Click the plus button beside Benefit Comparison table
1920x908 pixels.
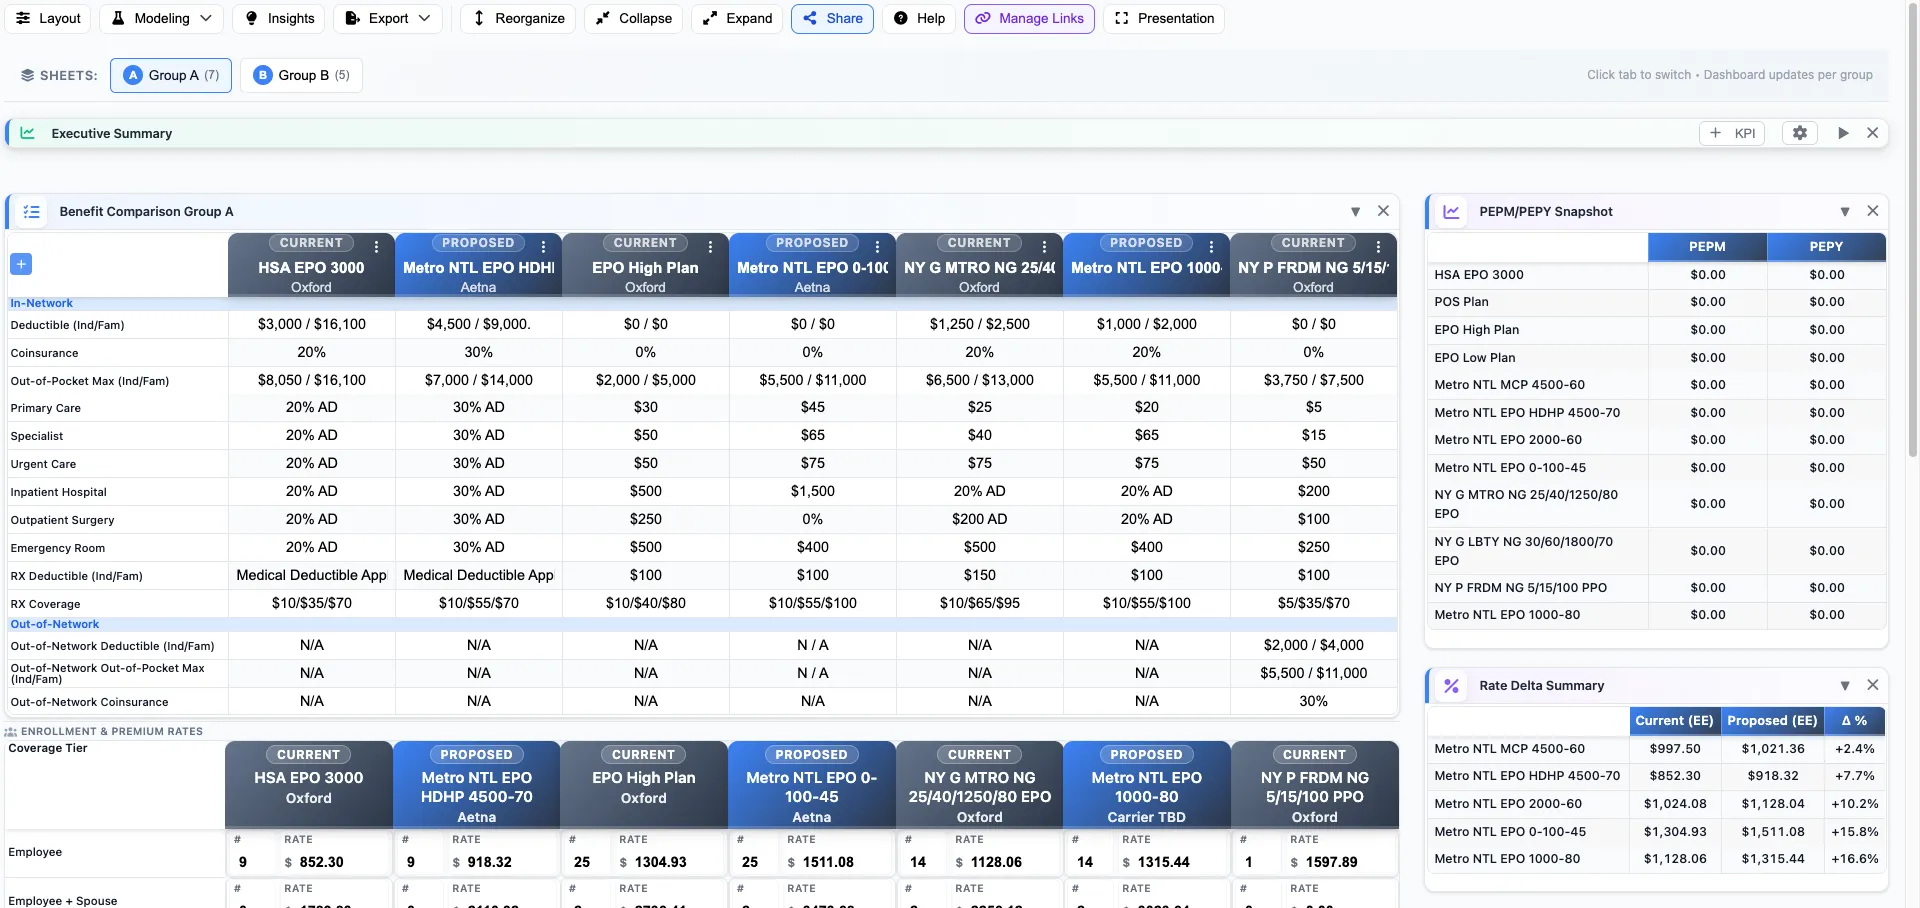pyautogui.click(x=22, y=264)
